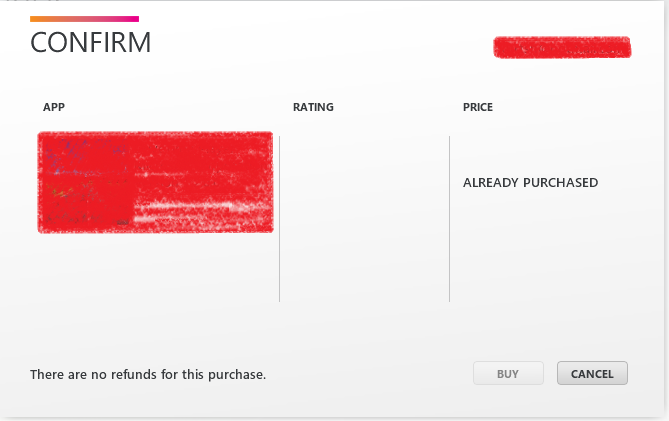The height and width of the screenshot is (421, 669).
Task: Click the orange-pink gradient bar above CONFIRM
Action: [x=84, y=19]
